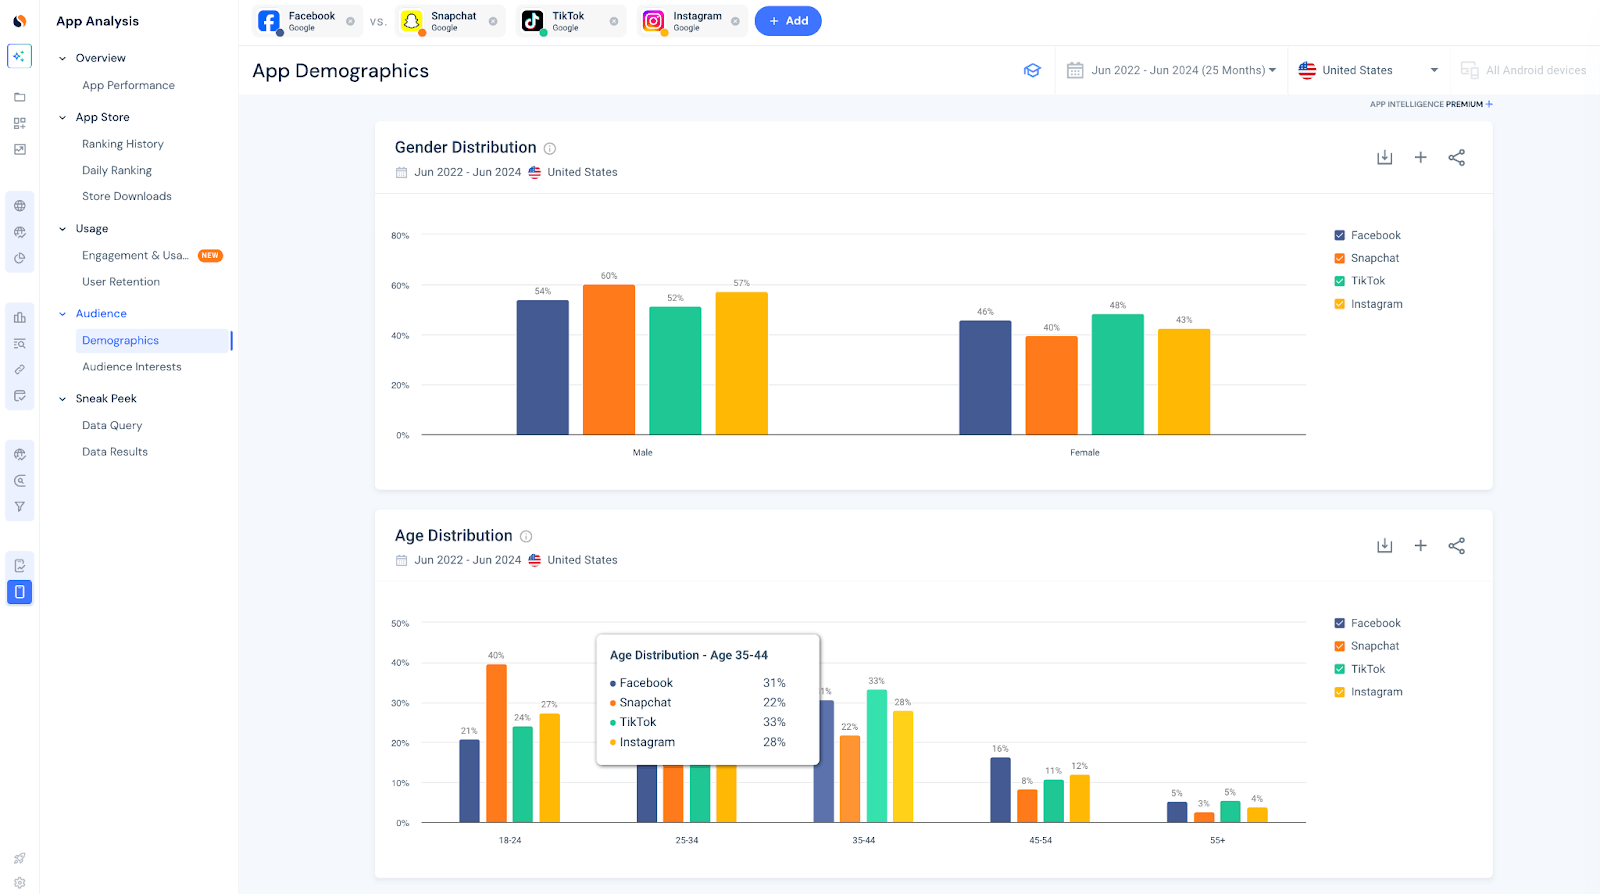1600x894 pixels.
Task: Select the Demographics menu item
Action: click(153, 341)
